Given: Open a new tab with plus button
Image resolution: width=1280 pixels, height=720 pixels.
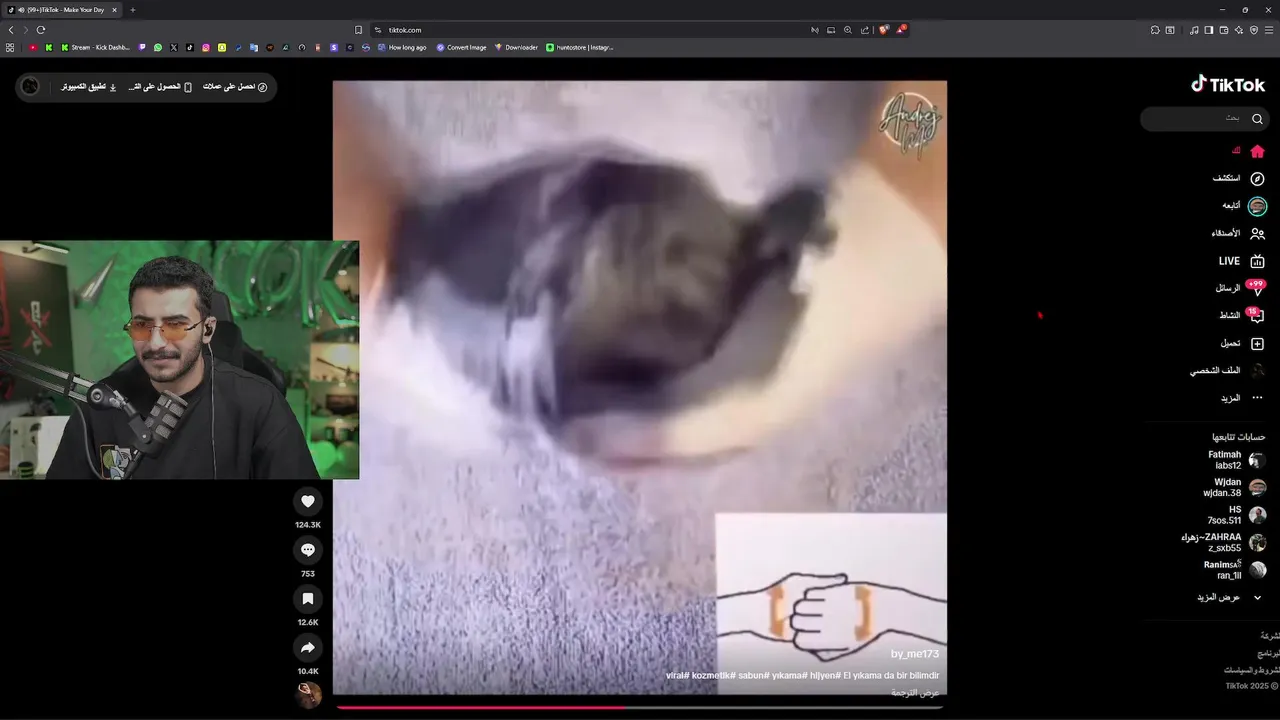Looking at the screenshot, I should (132, 10).
